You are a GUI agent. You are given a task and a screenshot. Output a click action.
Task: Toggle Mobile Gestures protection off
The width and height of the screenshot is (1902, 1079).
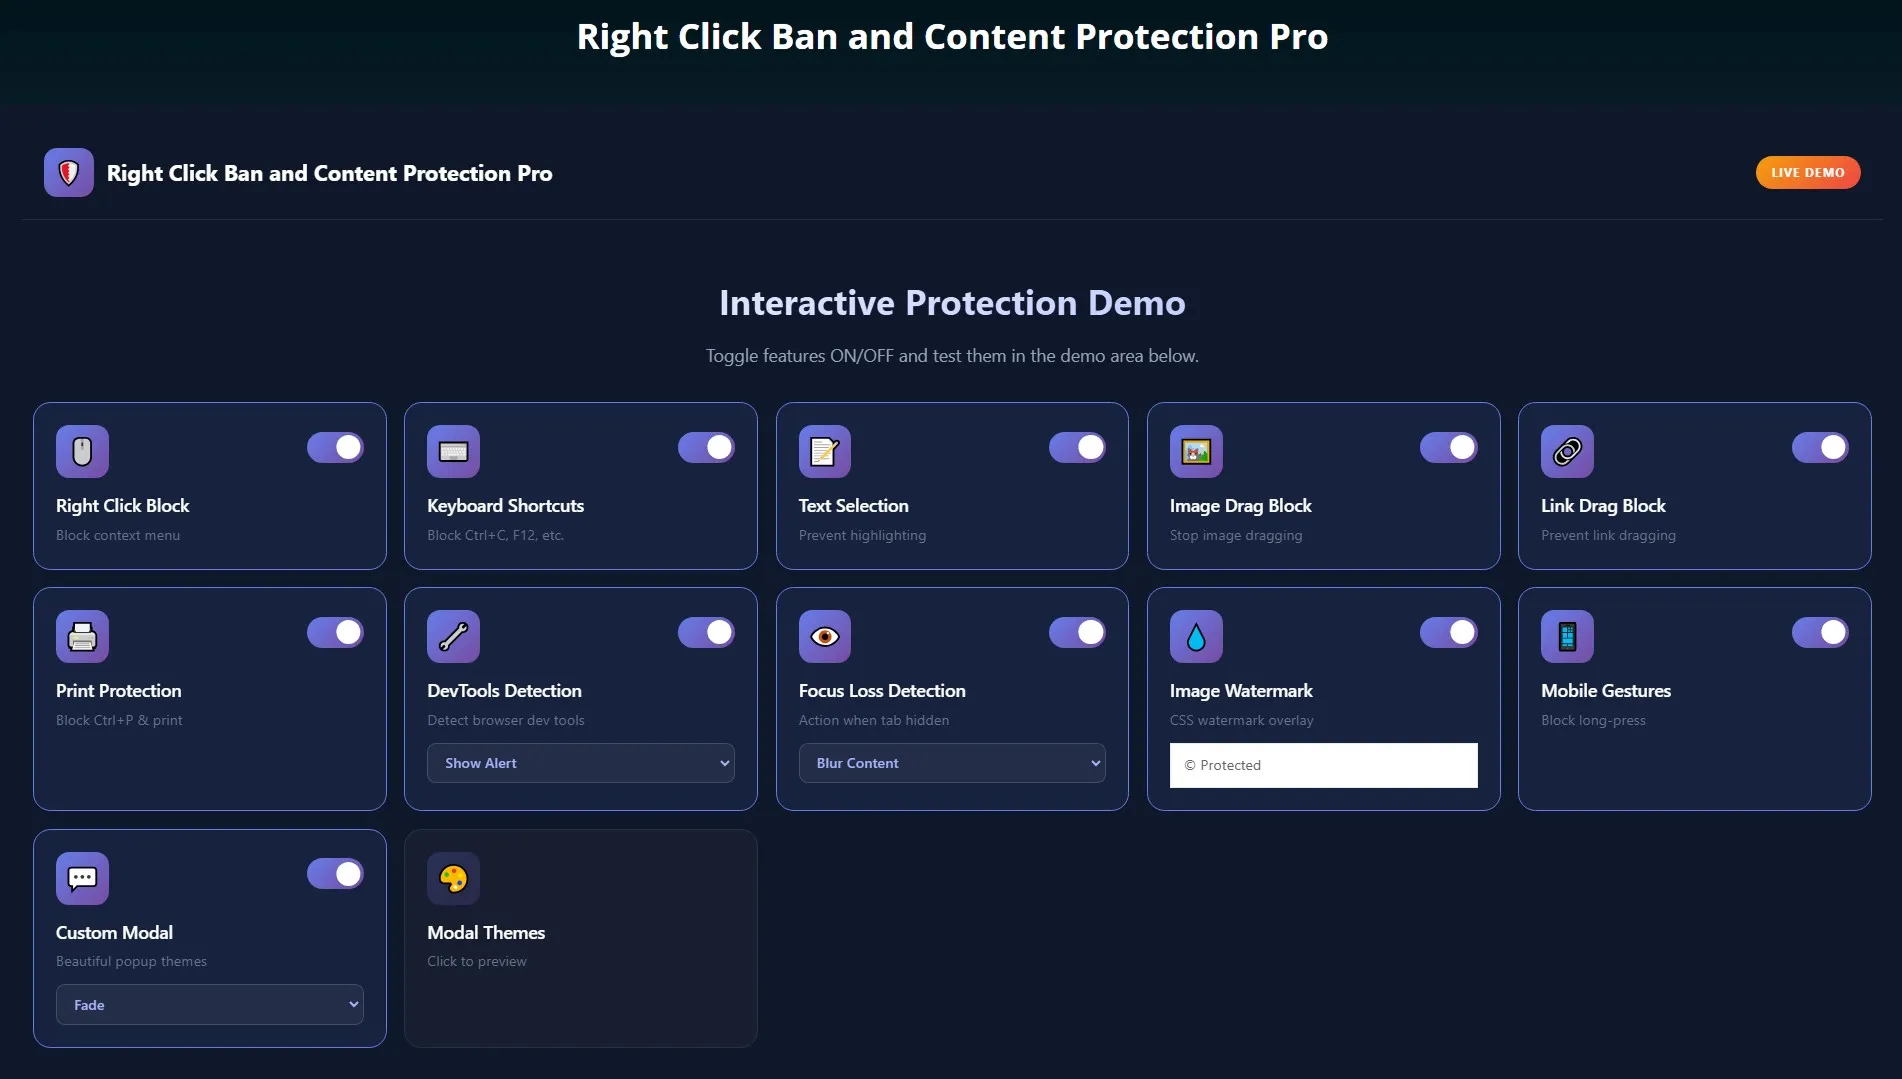tap(1820, 632)
